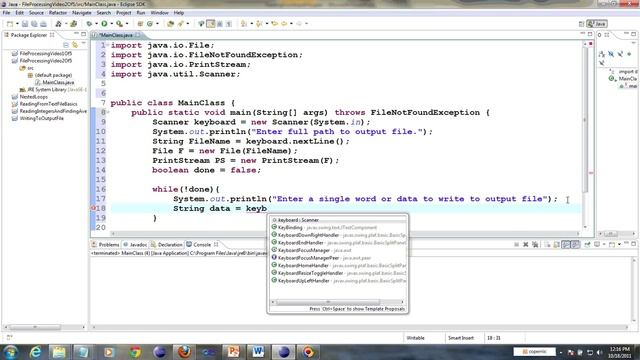Viewport: 640px width, 360px height.
Task: Switch to the Javadoc tab
Action: 135,244
